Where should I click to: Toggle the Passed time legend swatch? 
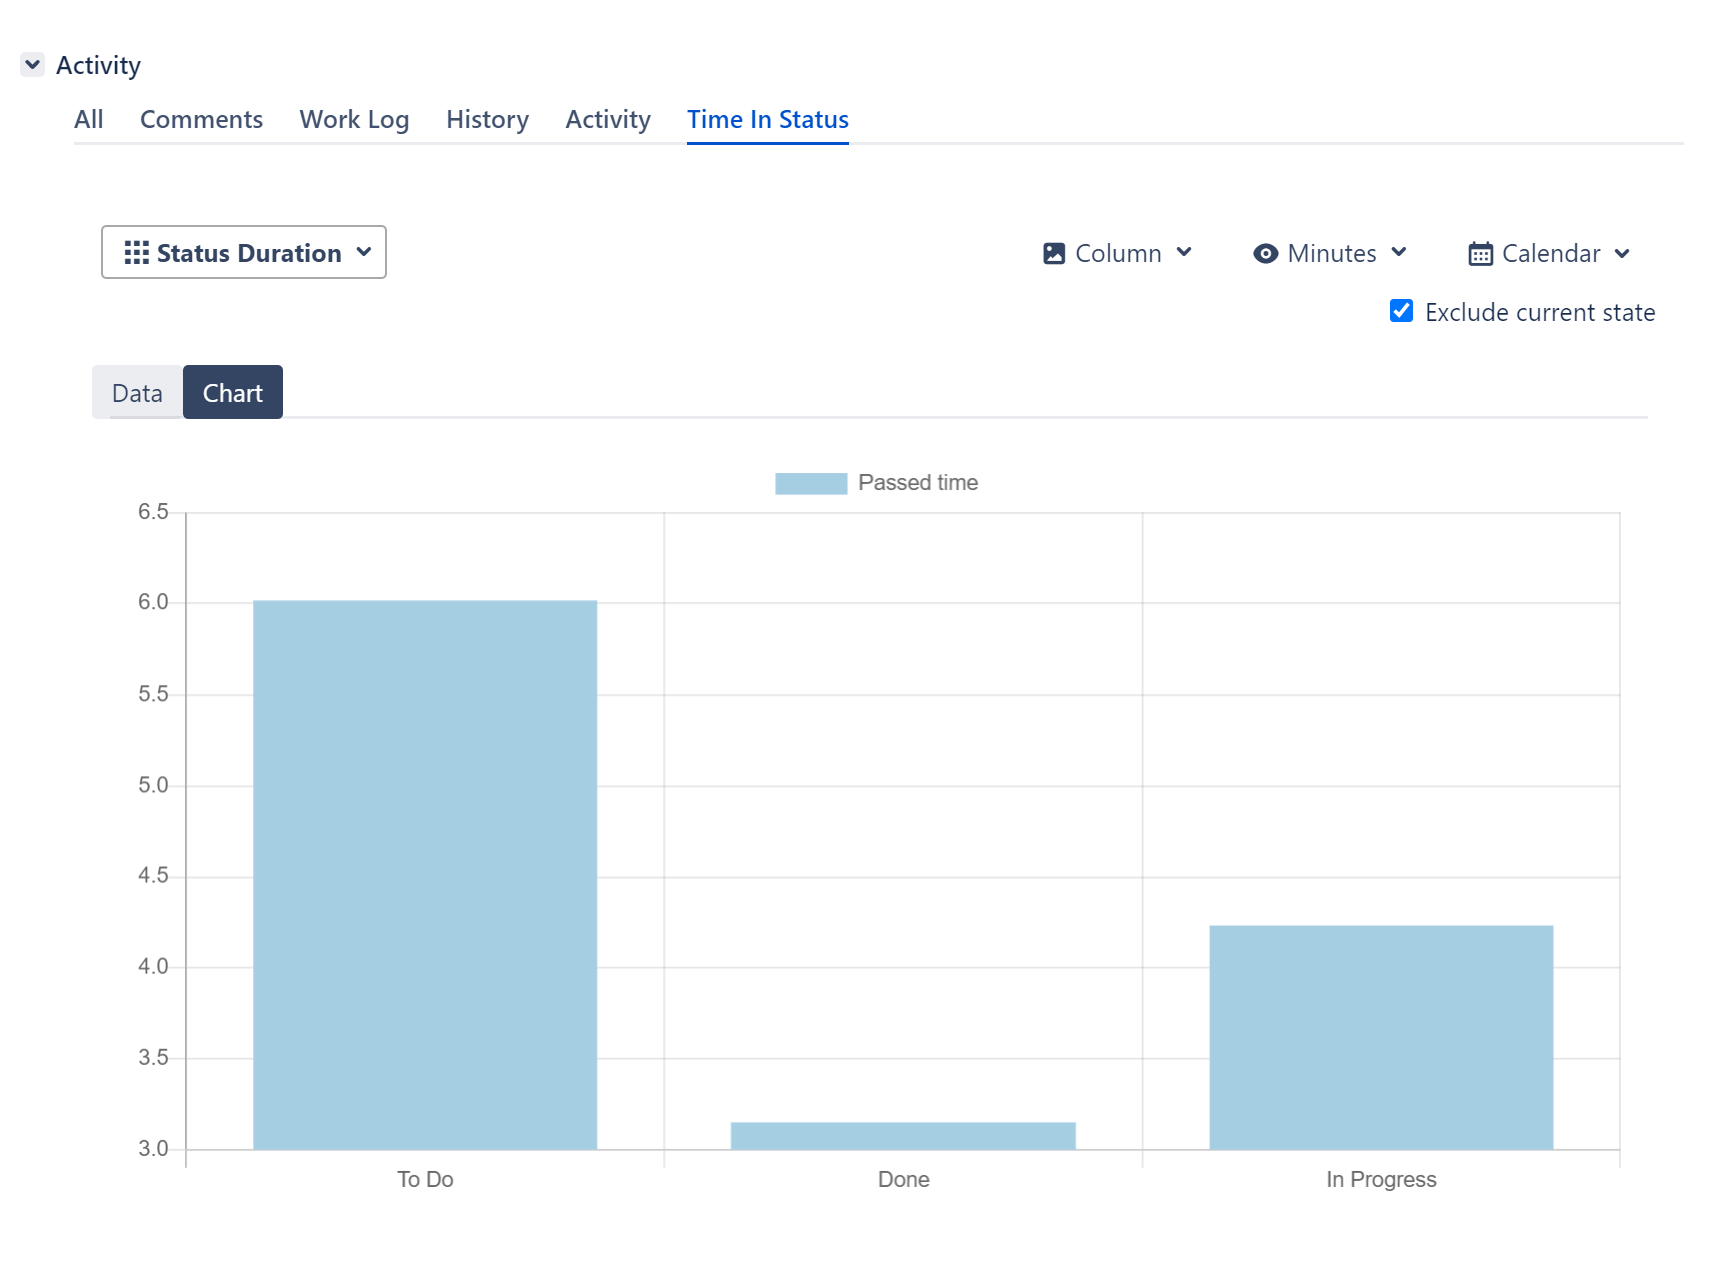810,483
